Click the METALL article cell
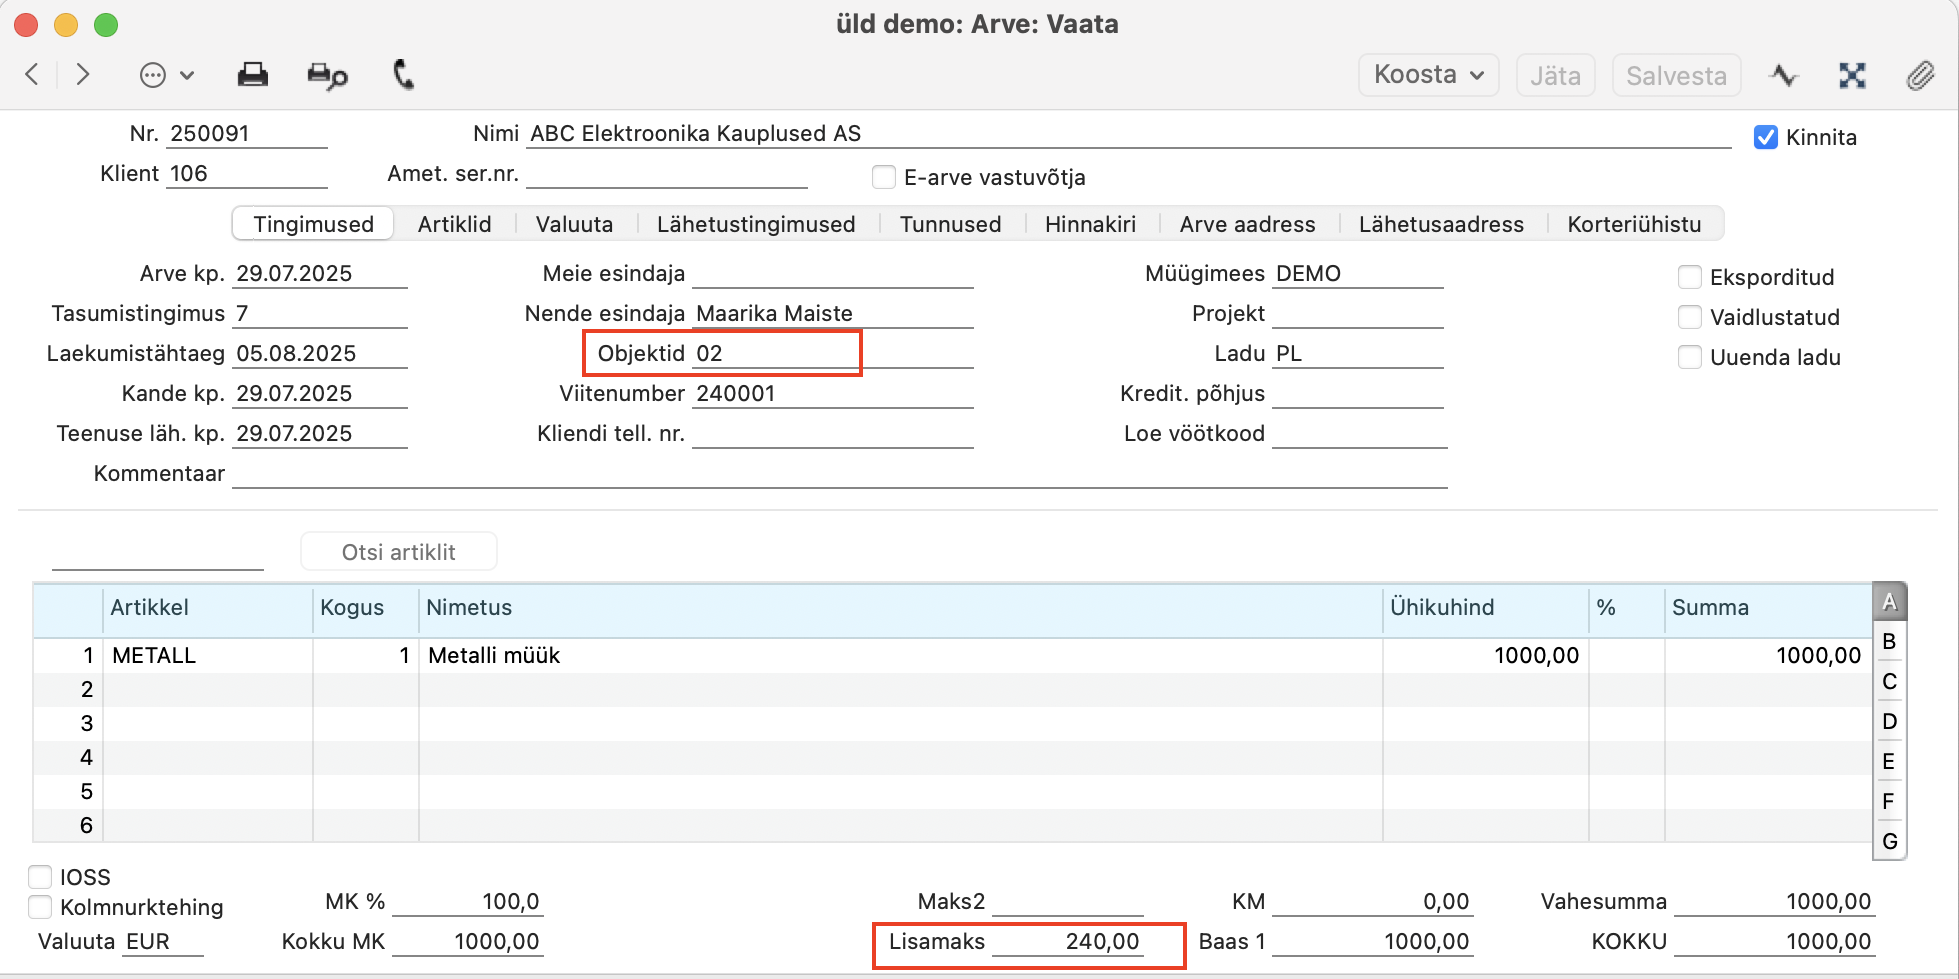Viewport: 1959px width, 979px height. click(x=208, y=655)
